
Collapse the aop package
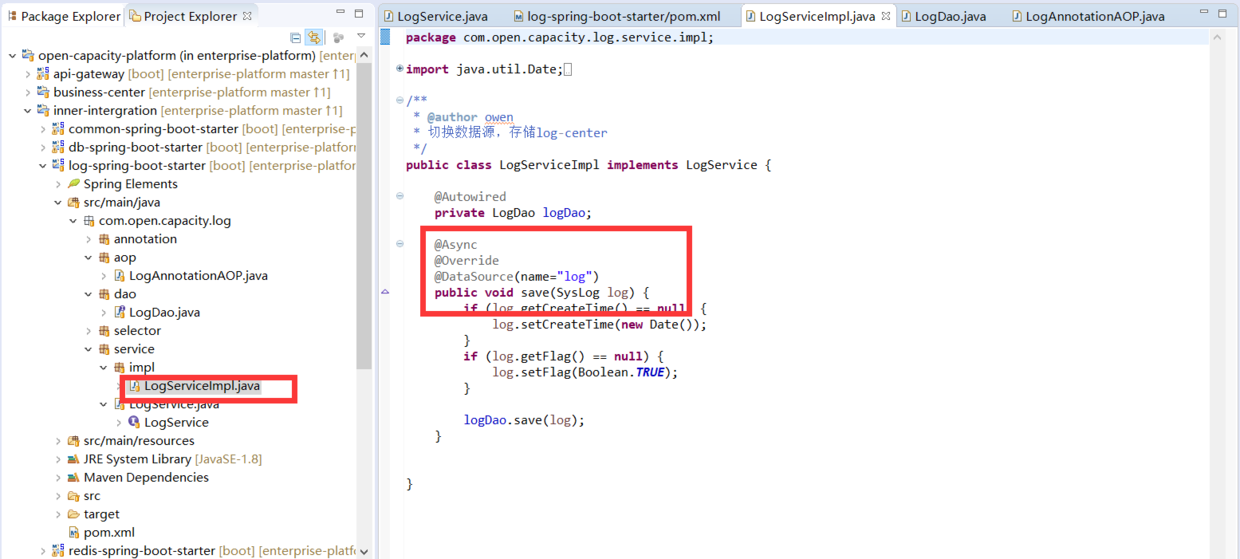(x=88, y=258)
